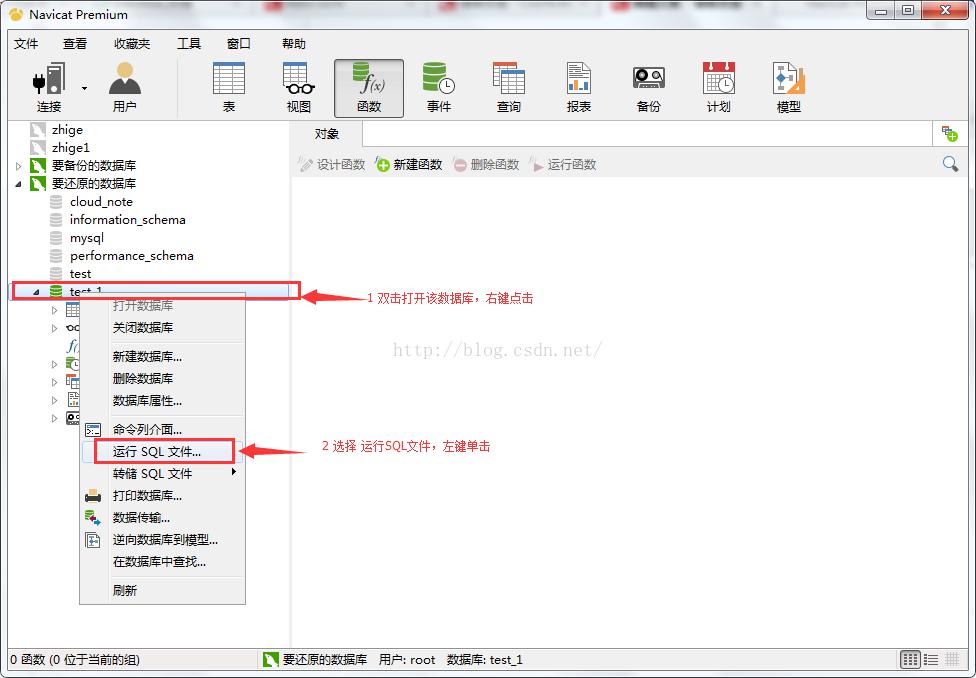Switch to list view in status bar

coord(931,659)
